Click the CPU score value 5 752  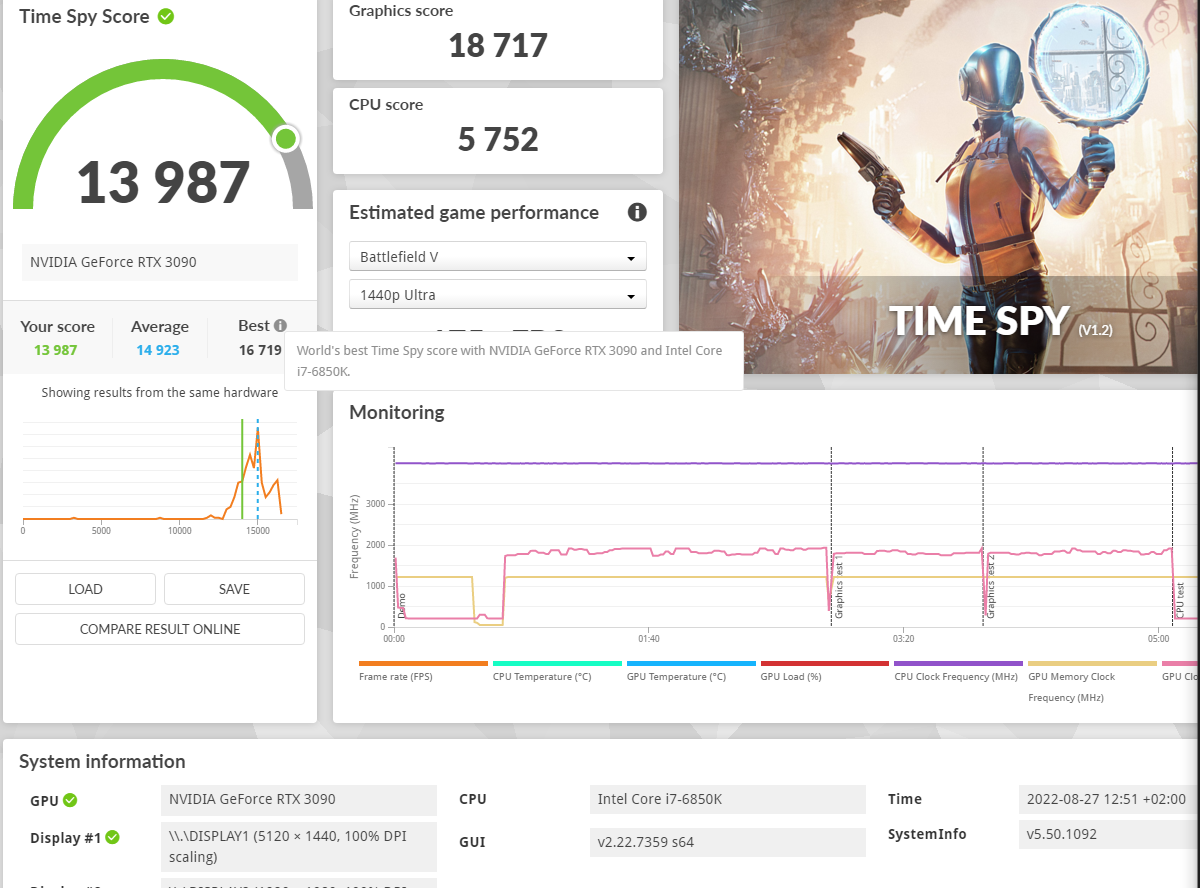click(x=498, y=139)
